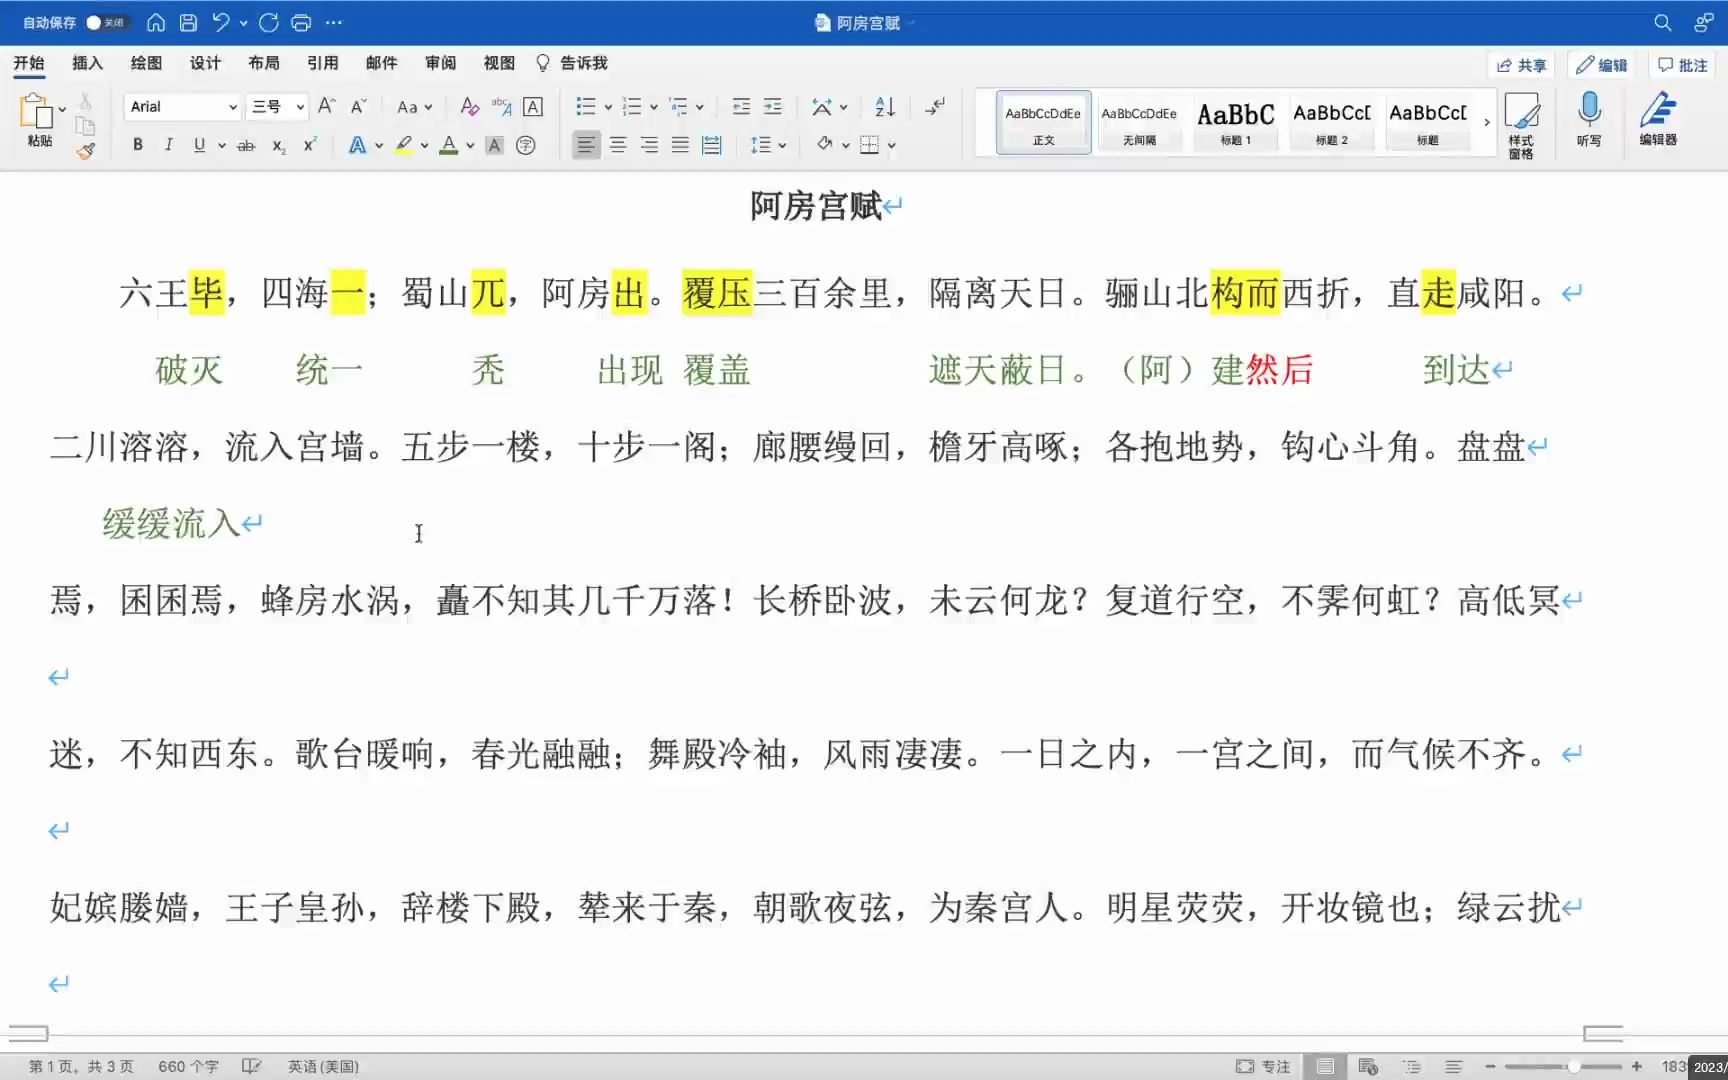The image size is (1728, 1080).
Task: Align text left
Action: tap(586, 145)
